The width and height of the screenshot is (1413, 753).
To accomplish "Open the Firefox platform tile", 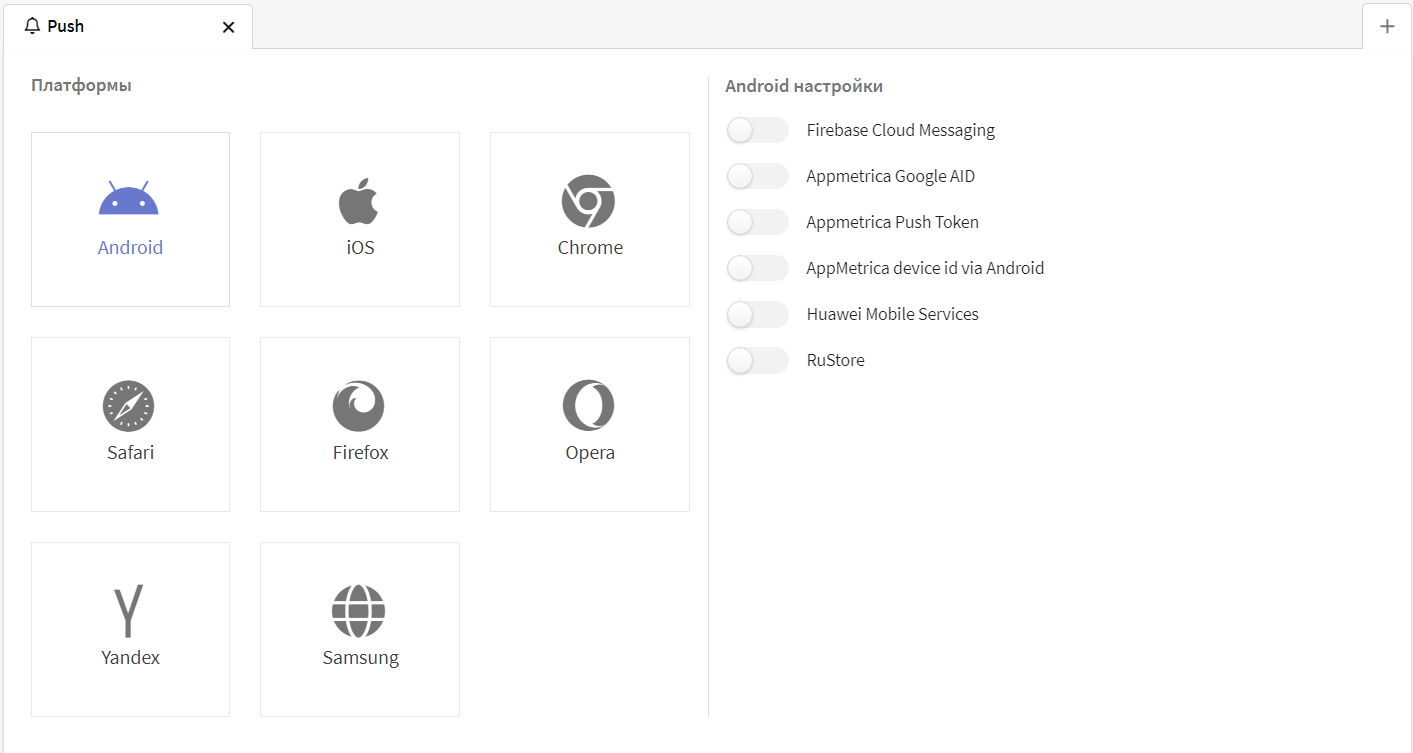I will [x=360, y=424].
